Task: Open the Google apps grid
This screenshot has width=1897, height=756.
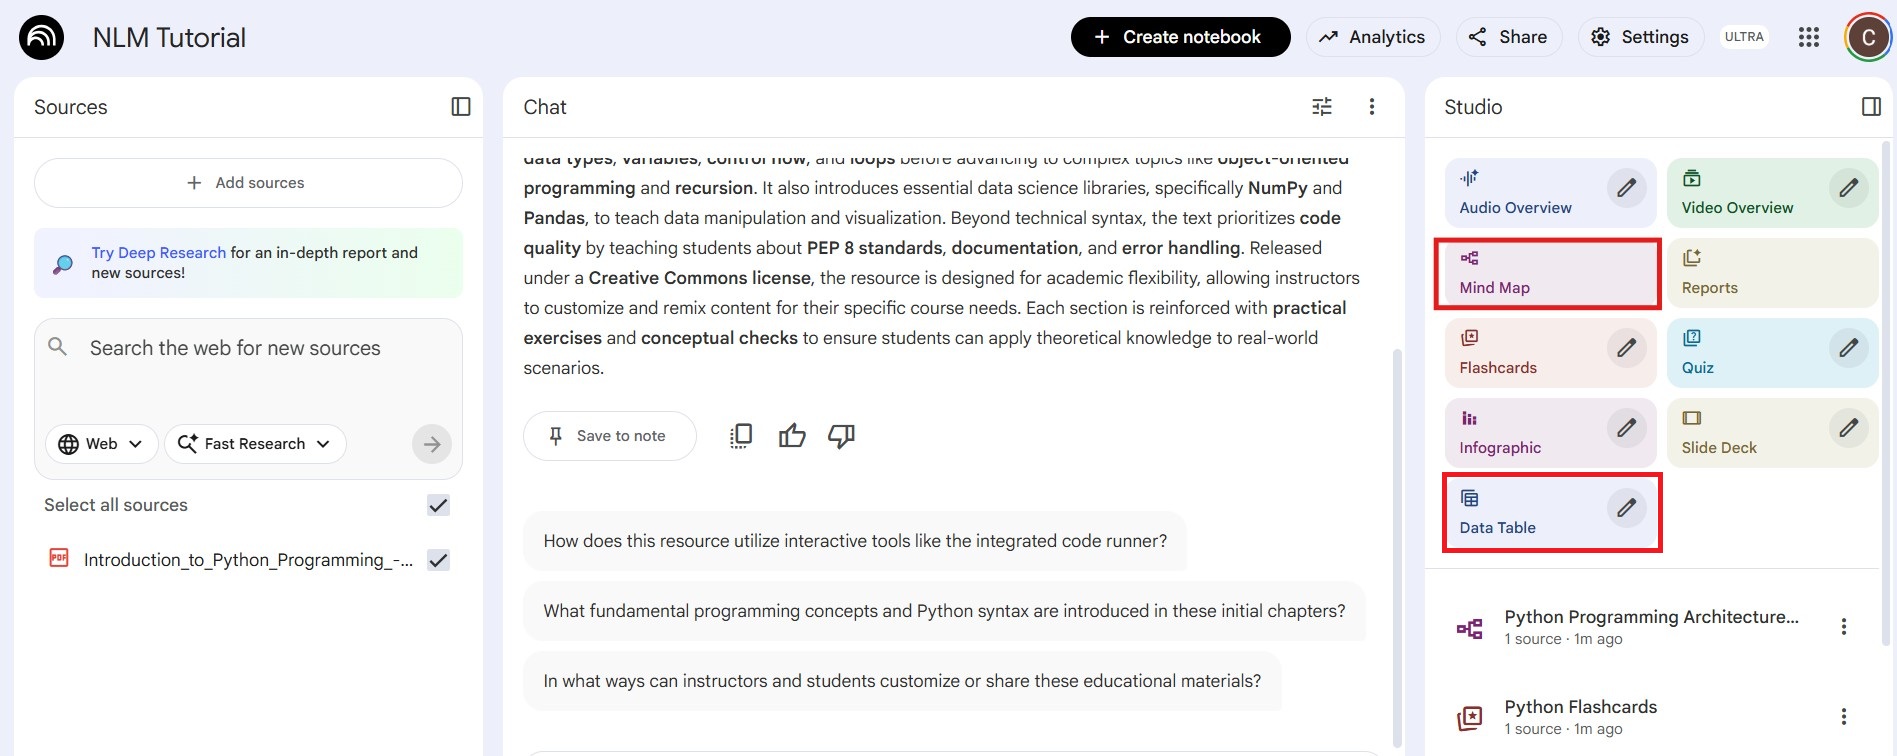Action: pyautogui.click(x=1809, y=37)
